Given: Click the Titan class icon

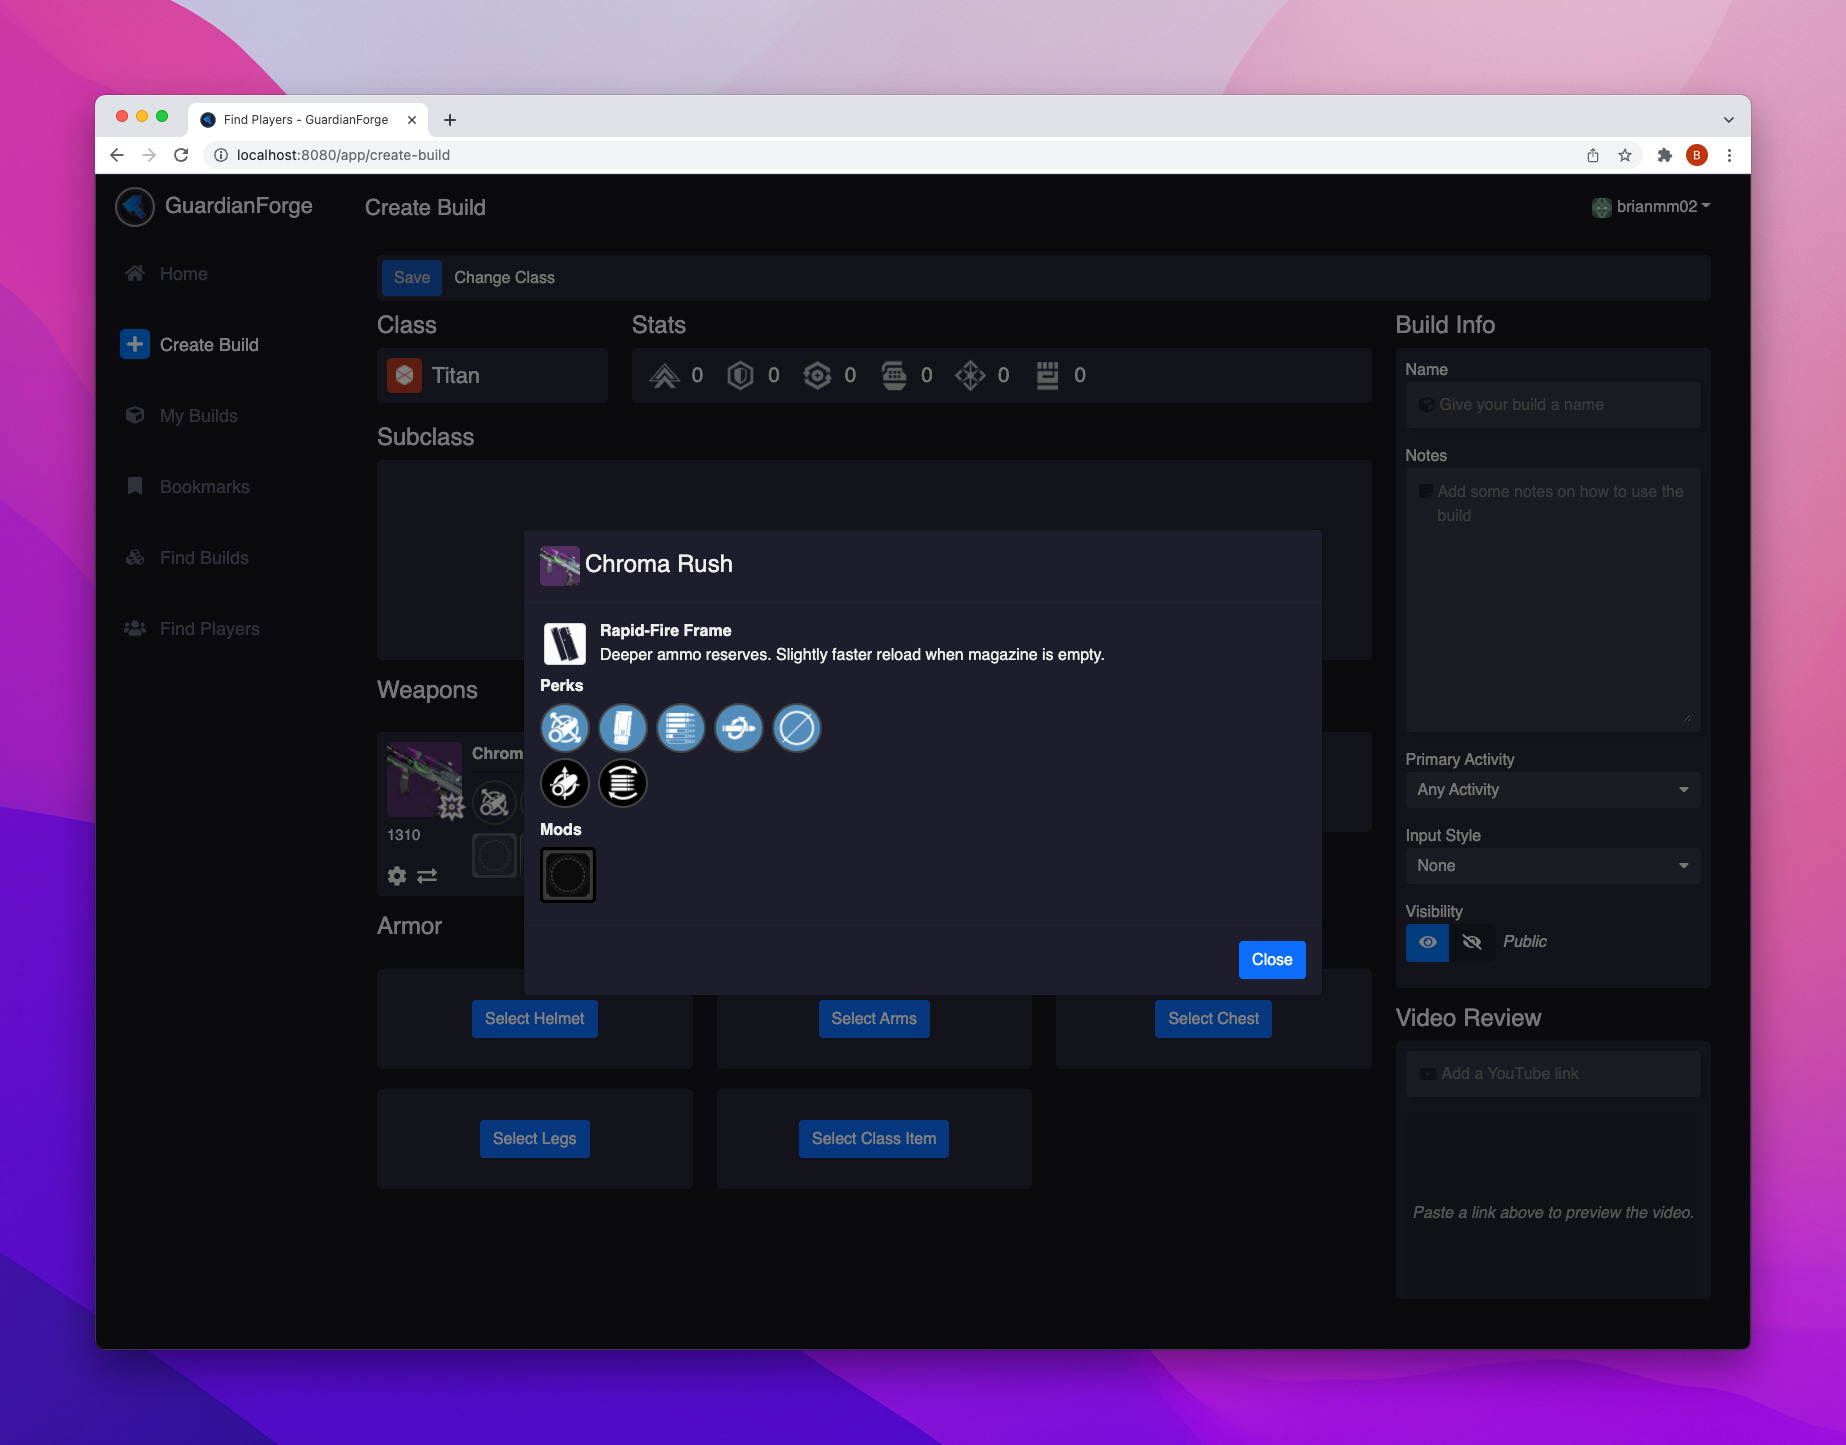Looking at the screenshot, I should click(405, 376).
